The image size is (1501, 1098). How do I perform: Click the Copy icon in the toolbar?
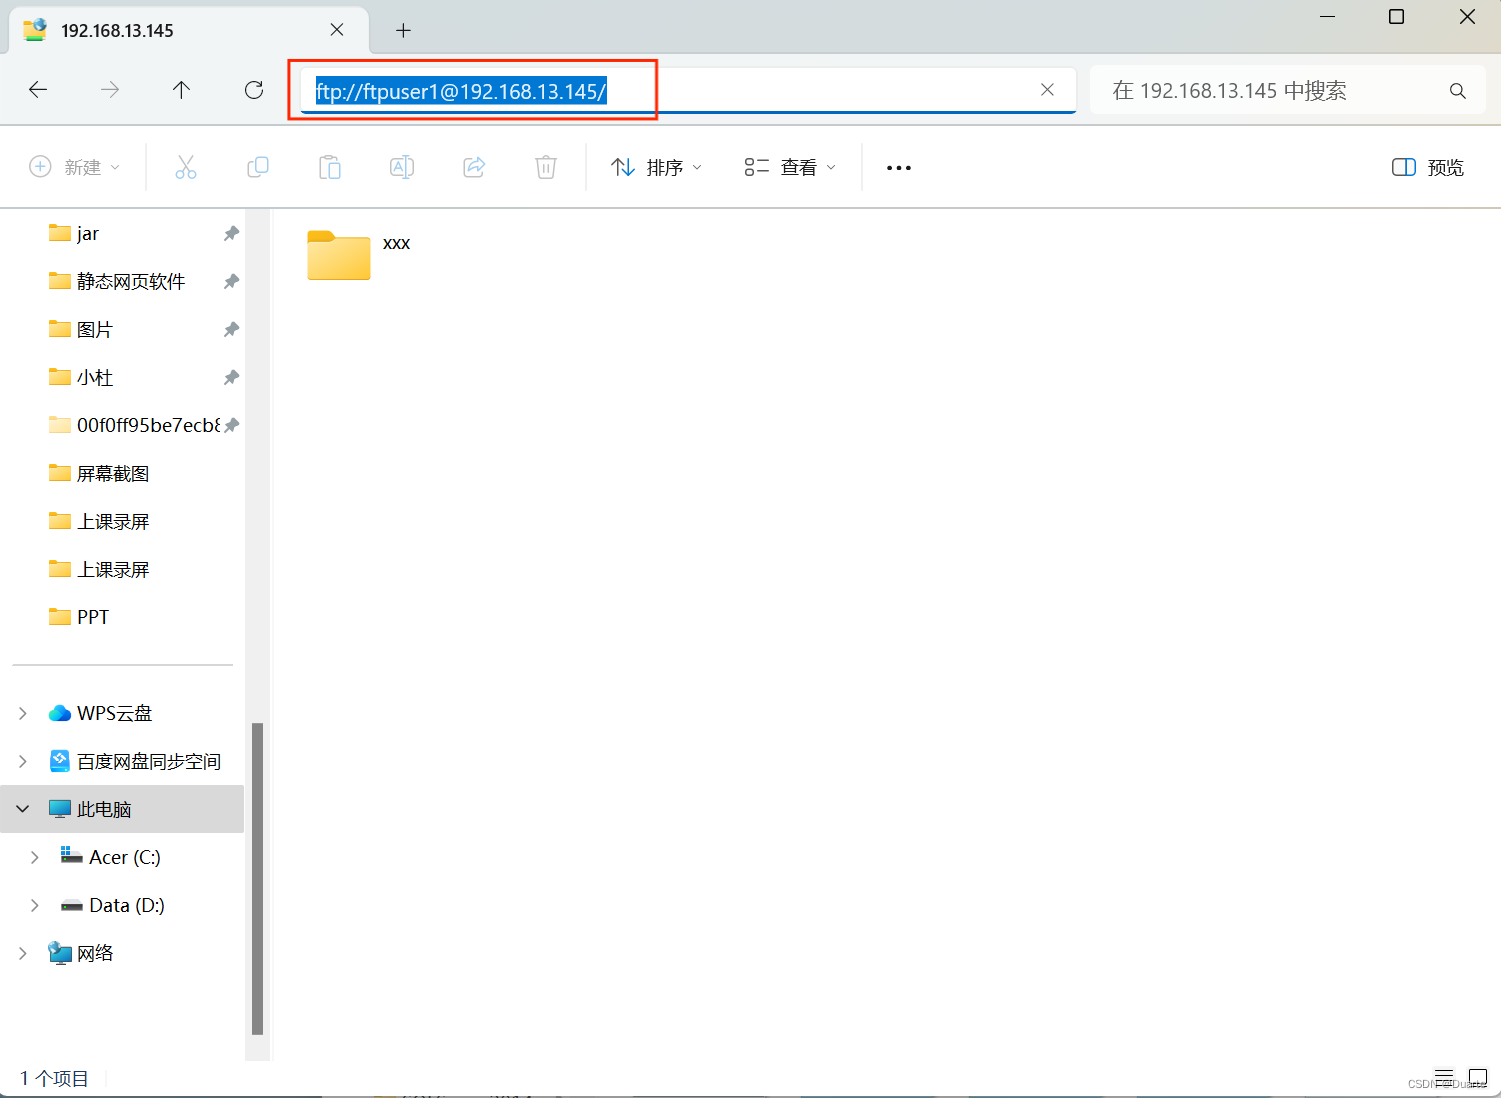tap(258, 167)
